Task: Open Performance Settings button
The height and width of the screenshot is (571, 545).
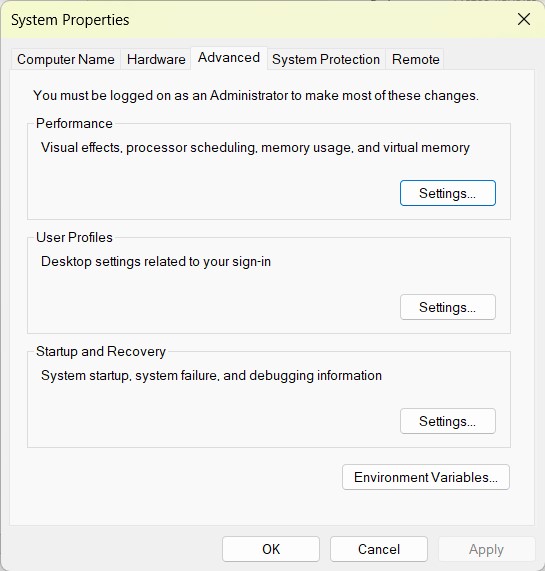Action: tap(448, 193)
